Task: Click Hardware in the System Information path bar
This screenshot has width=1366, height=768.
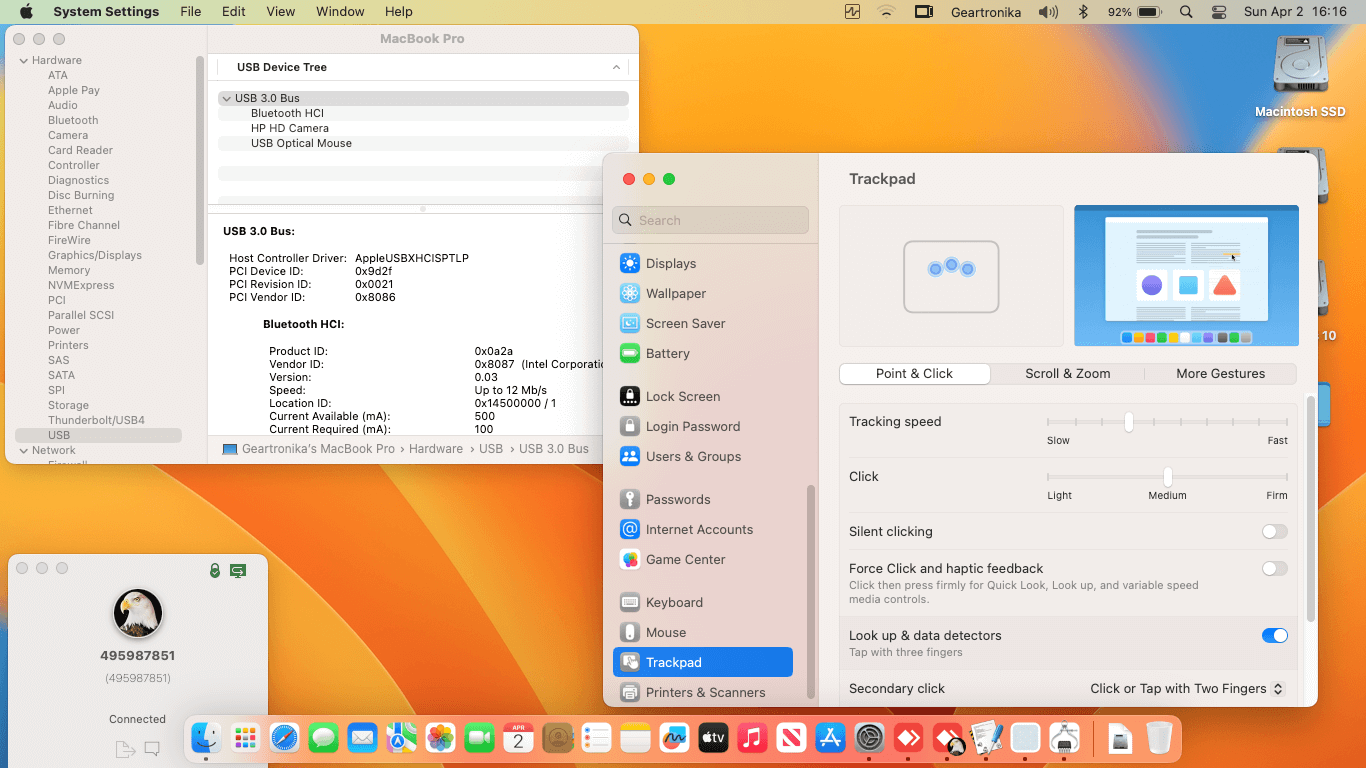Action: click(436, 449)
